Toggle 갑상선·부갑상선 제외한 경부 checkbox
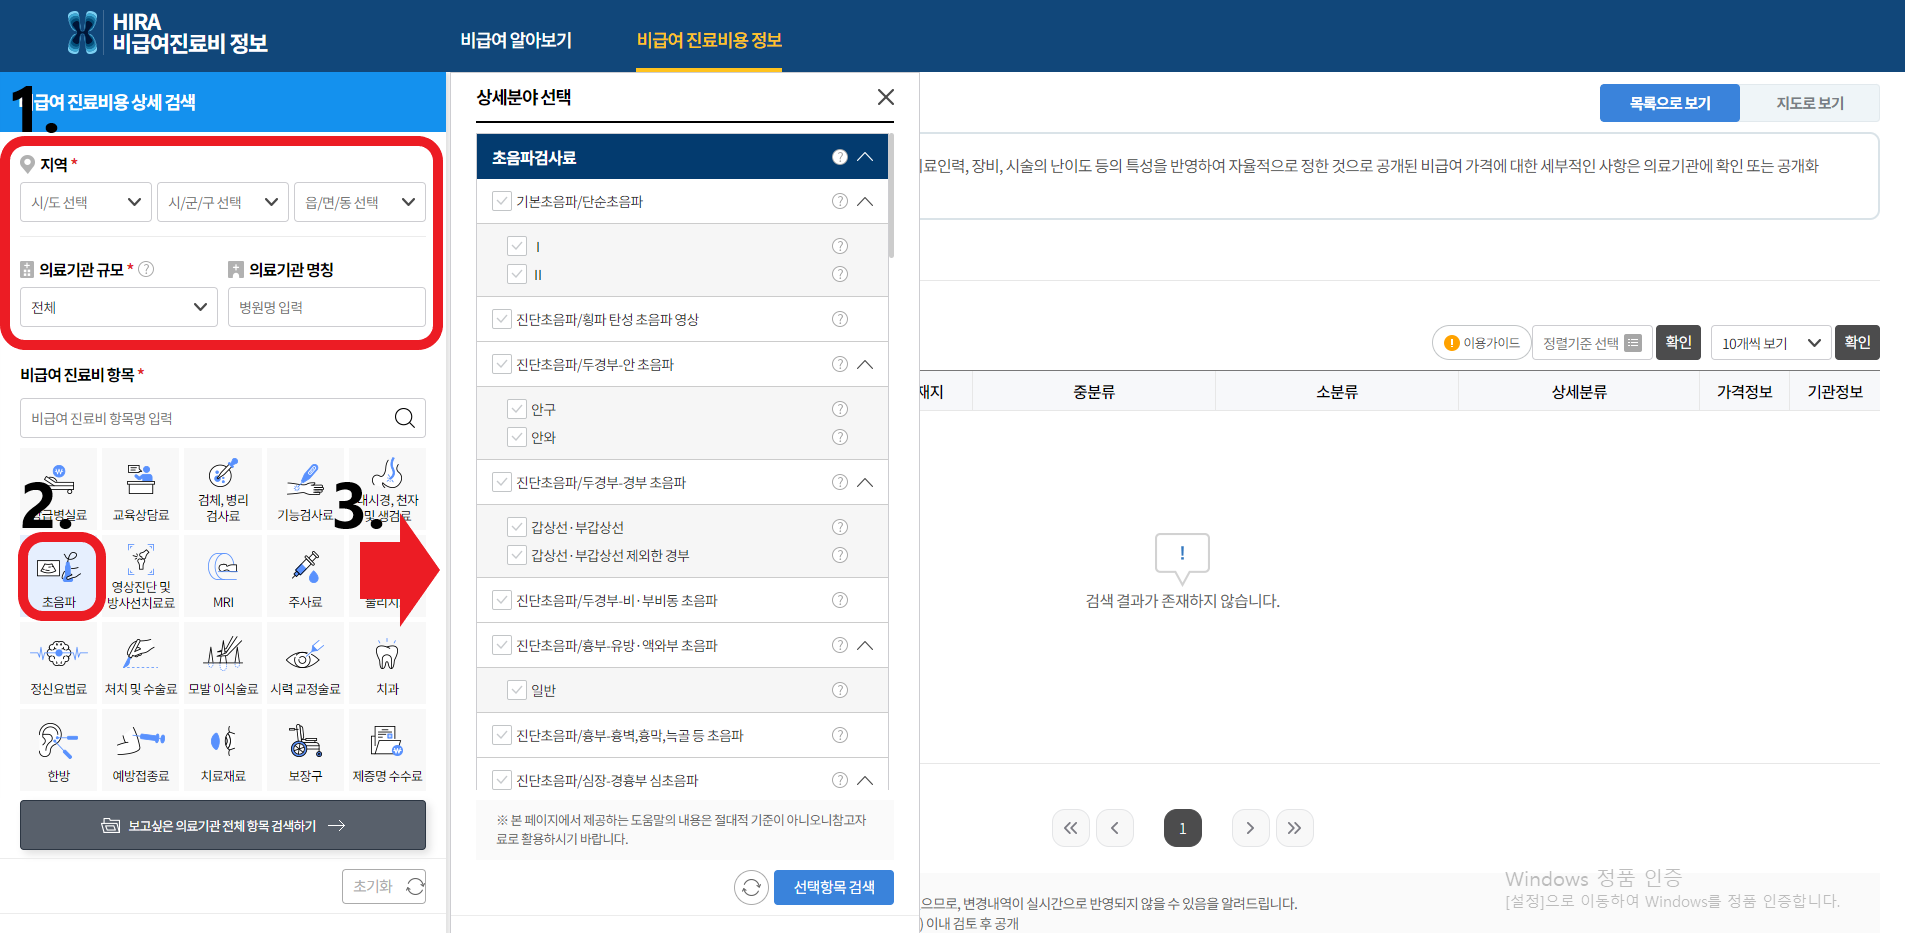Image resolution: width=1905 pixels, height=933 pixels. coord(517,555)
